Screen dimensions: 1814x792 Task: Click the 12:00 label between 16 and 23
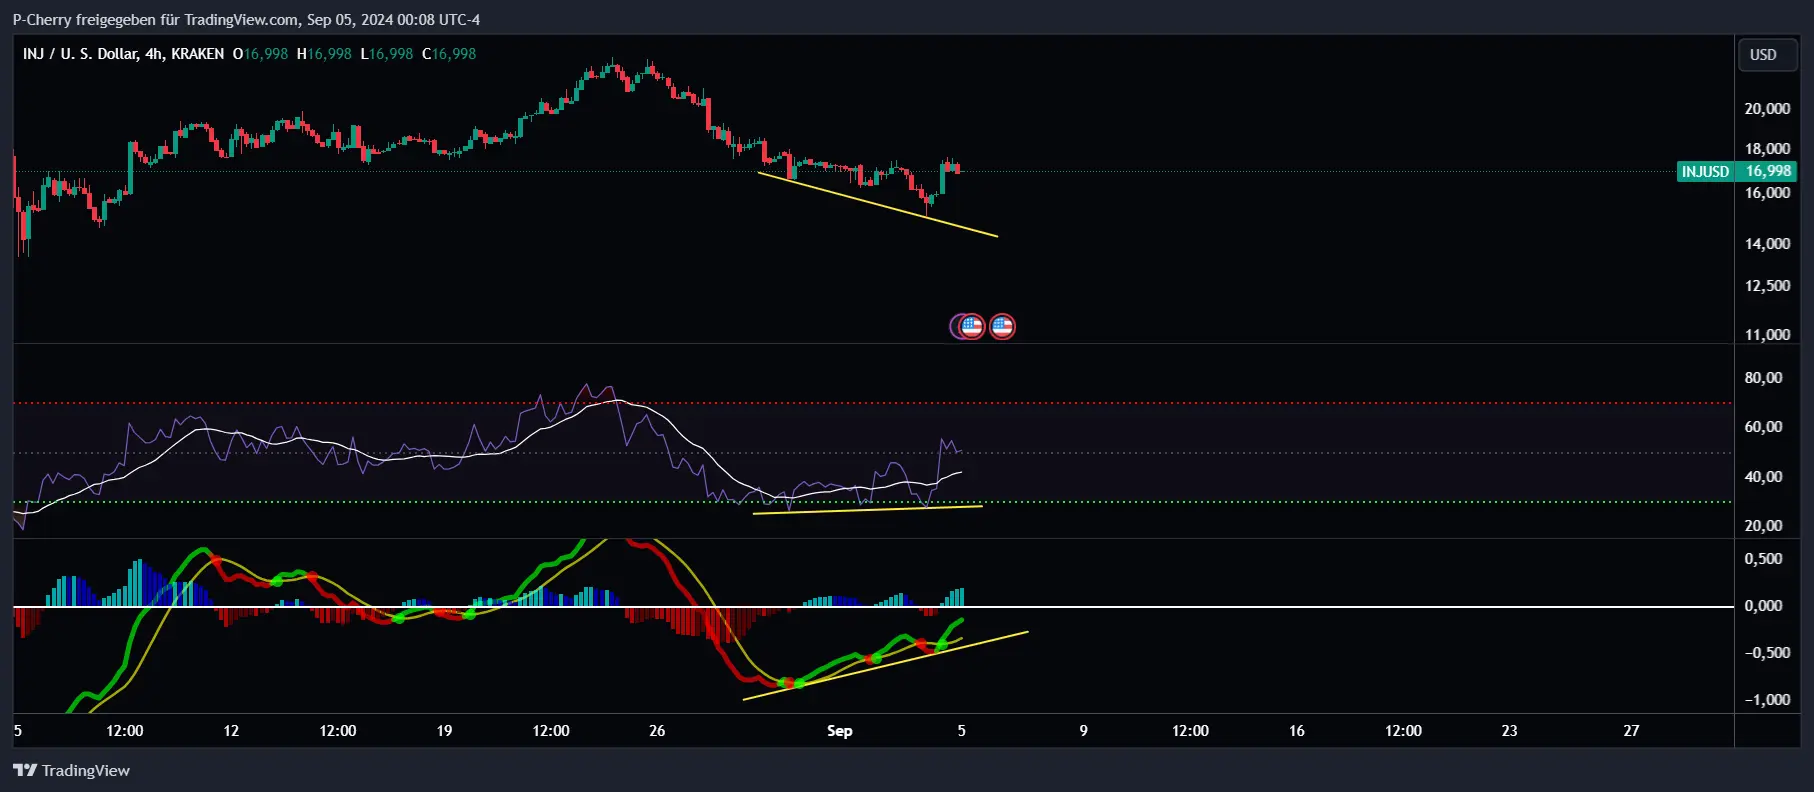click(1403, 731)
